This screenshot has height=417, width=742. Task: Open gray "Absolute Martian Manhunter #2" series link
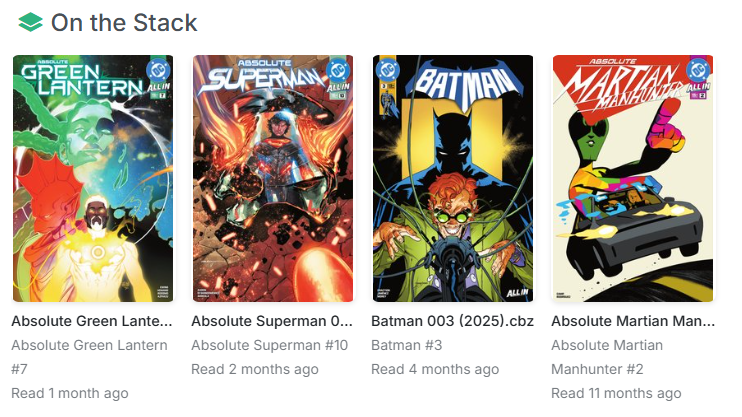606,357
